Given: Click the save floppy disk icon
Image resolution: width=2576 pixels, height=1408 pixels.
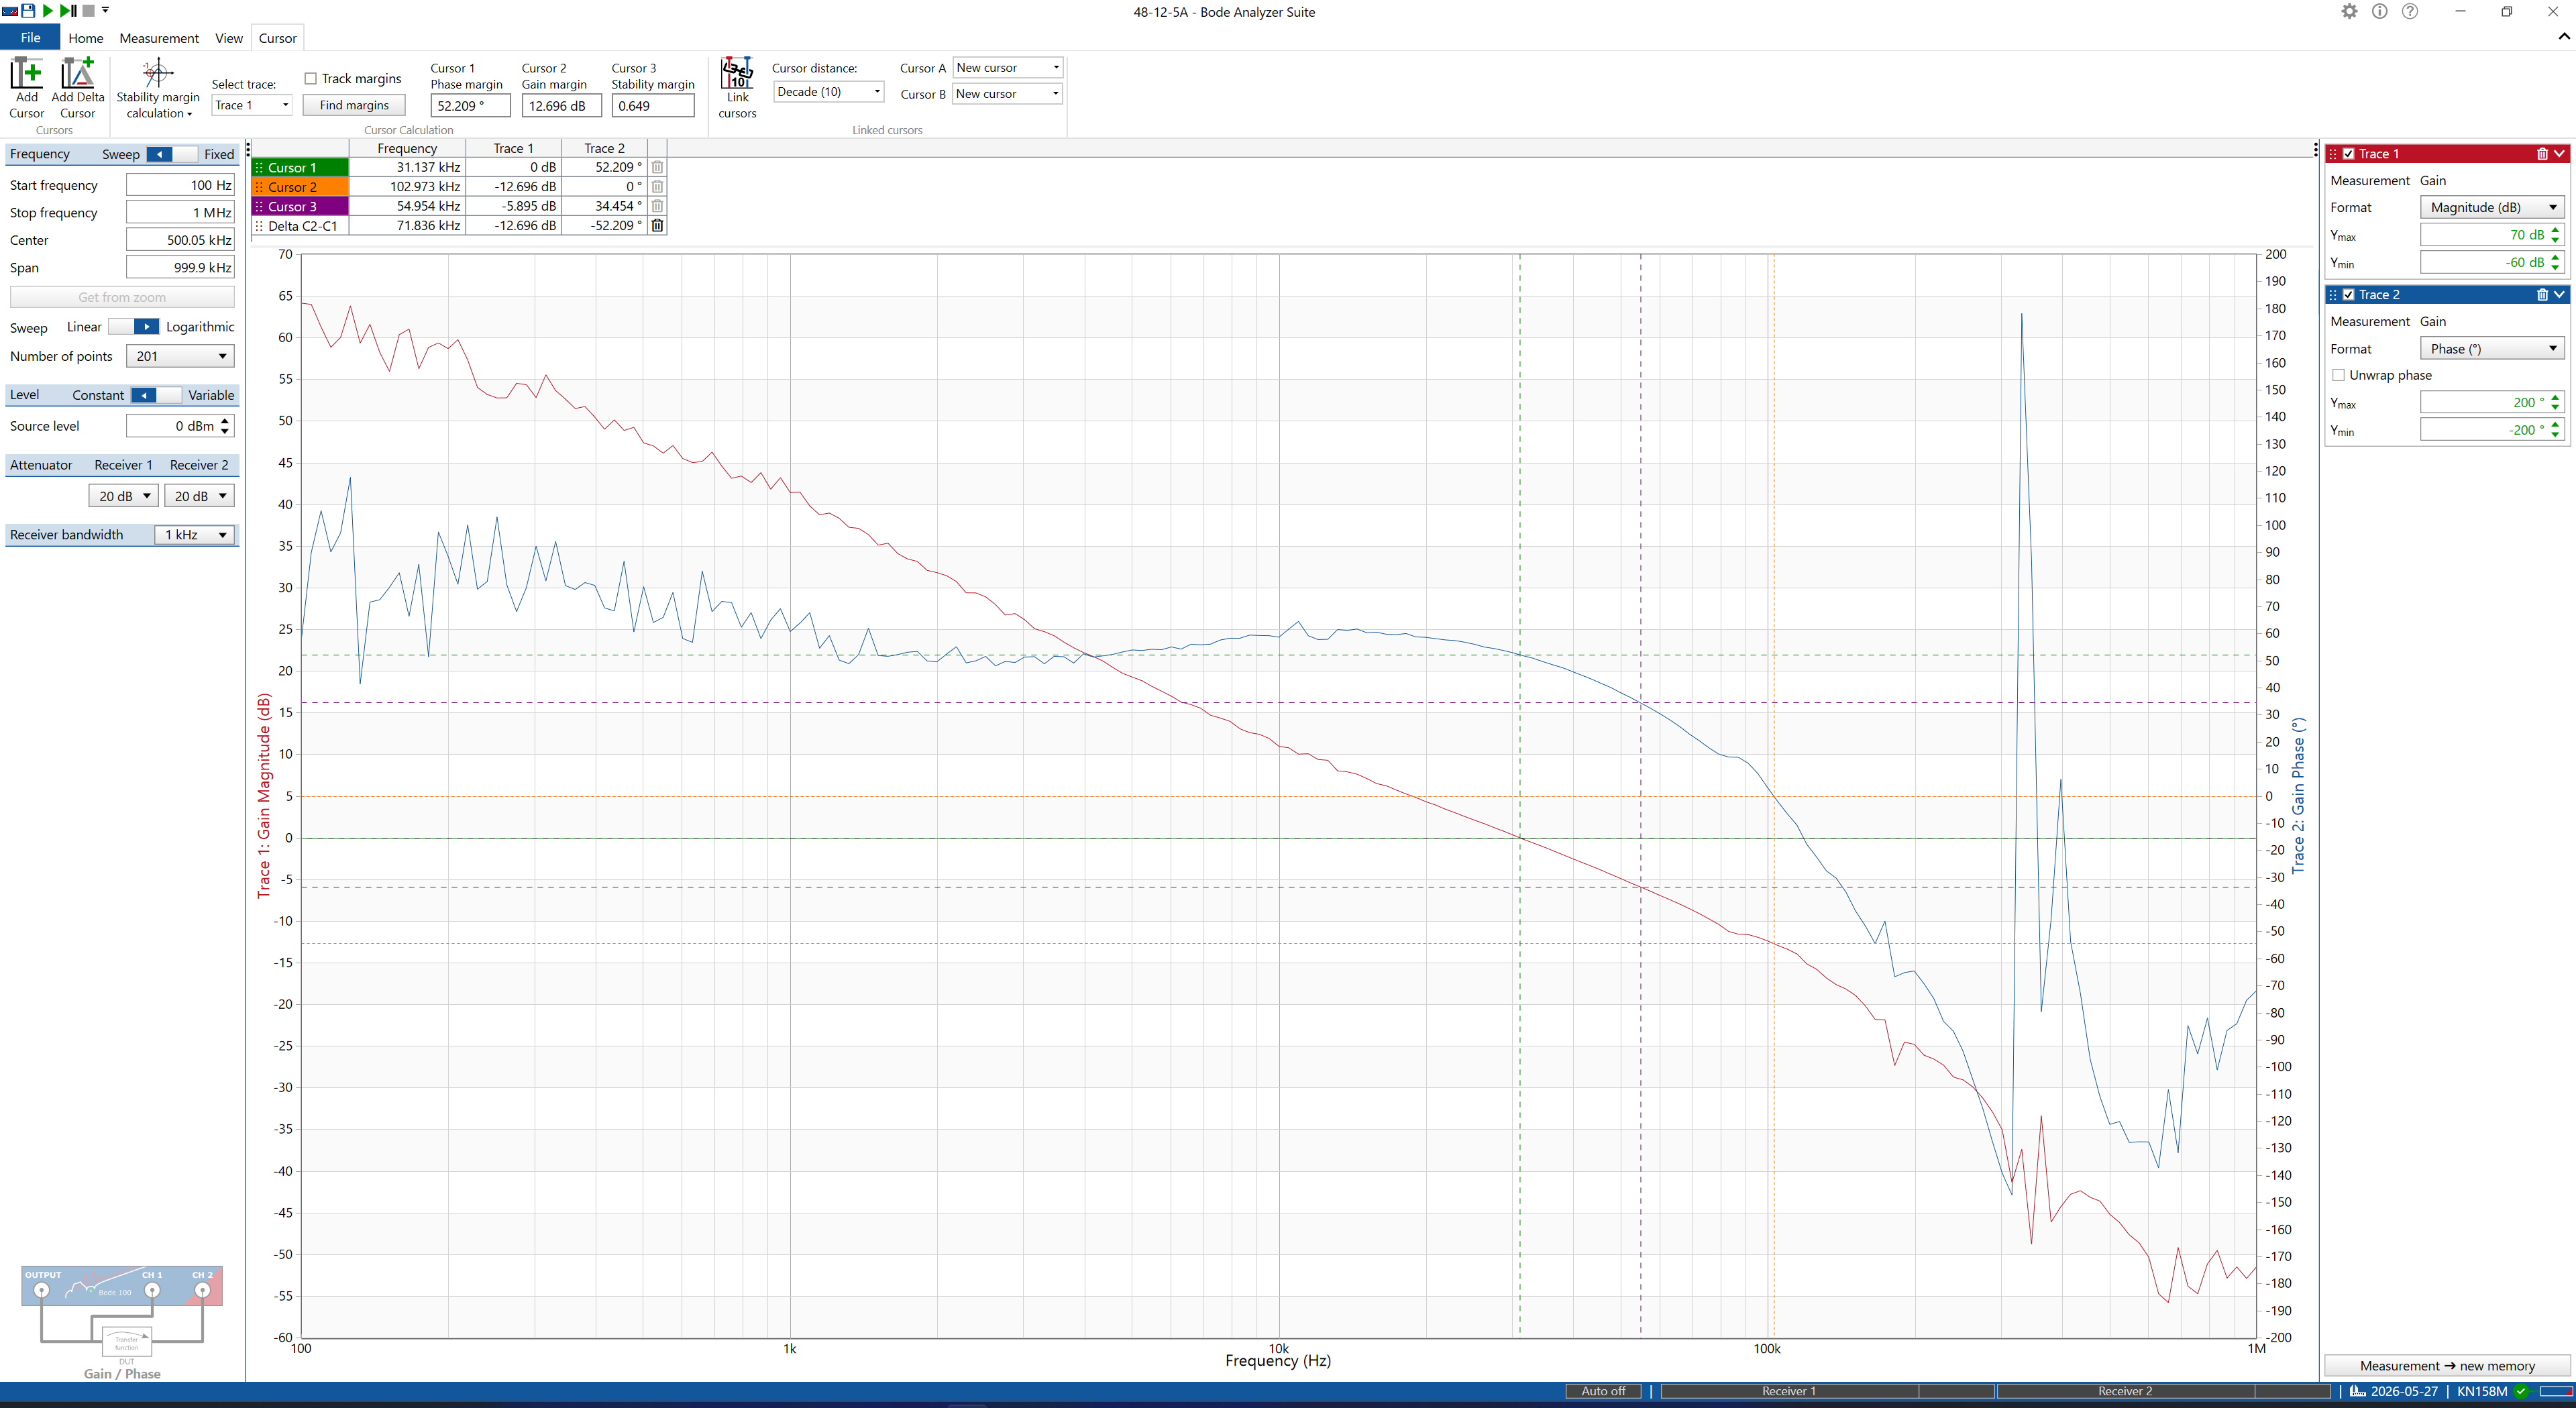Looking at the screenshot, I should 28,11.
